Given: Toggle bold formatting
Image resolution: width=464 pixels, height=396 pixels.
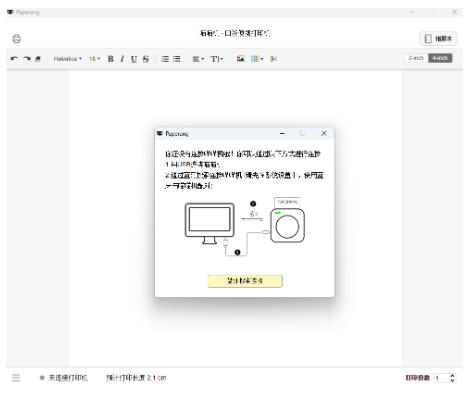Looking at the screenshot, I should [x=111, y=59].
